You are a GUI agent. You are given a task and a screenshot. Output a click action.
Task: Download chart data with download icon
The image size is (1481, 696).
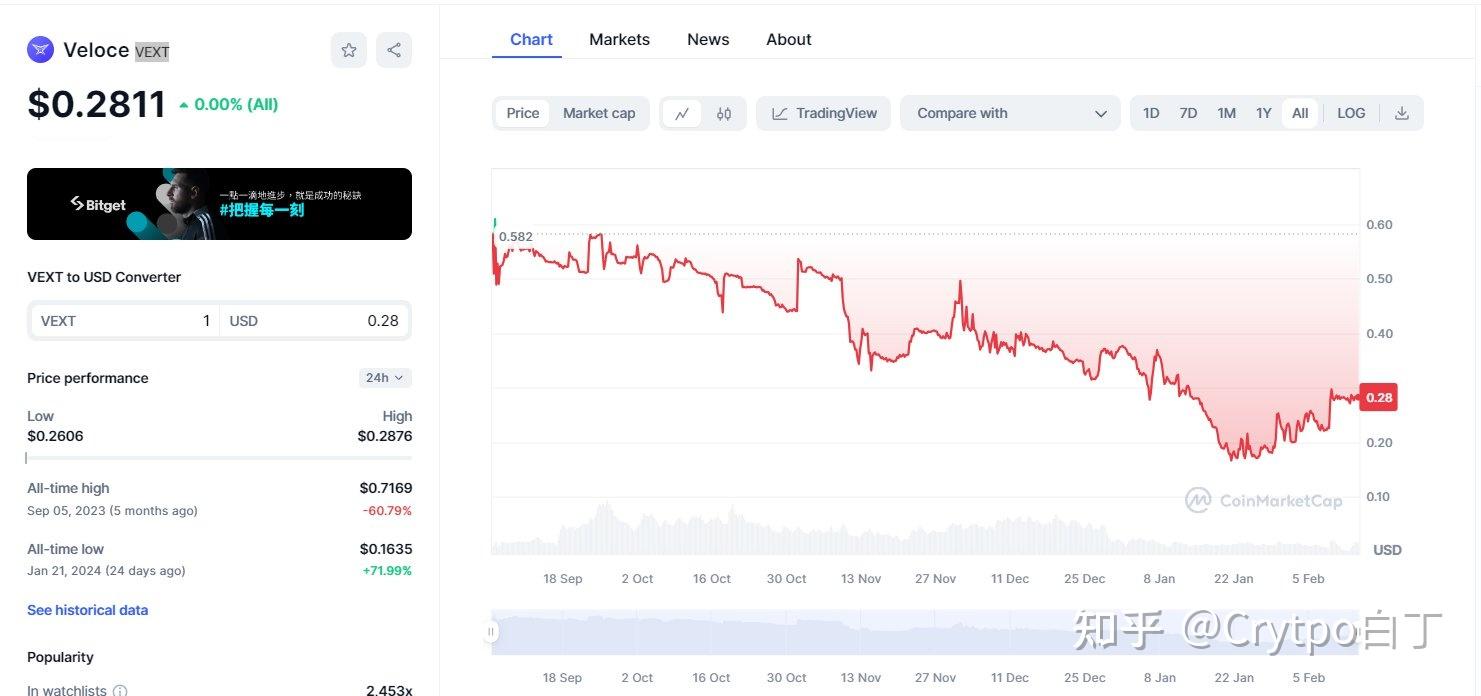(1402, 113)
